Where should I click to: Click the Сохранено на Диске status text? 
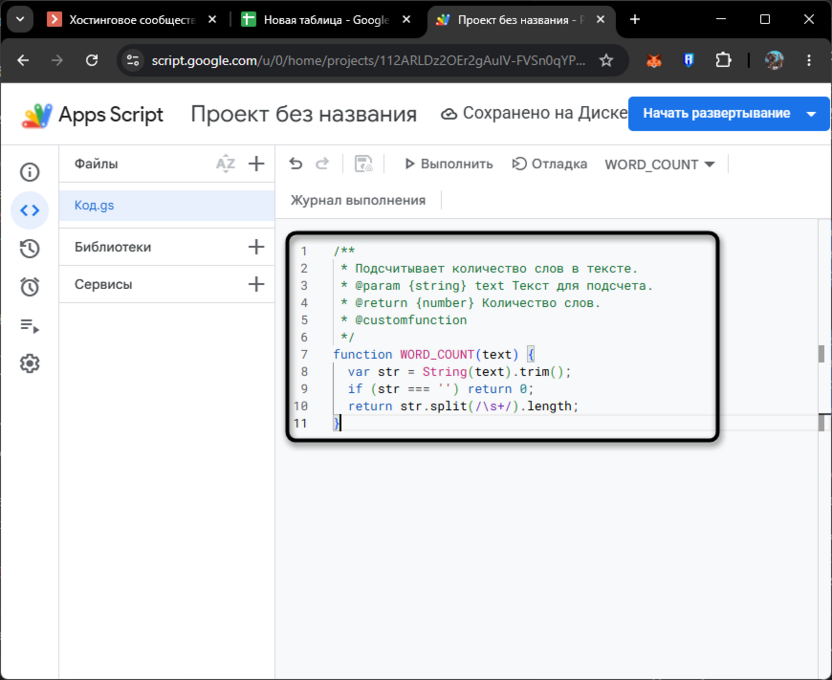tap(545, 113)
